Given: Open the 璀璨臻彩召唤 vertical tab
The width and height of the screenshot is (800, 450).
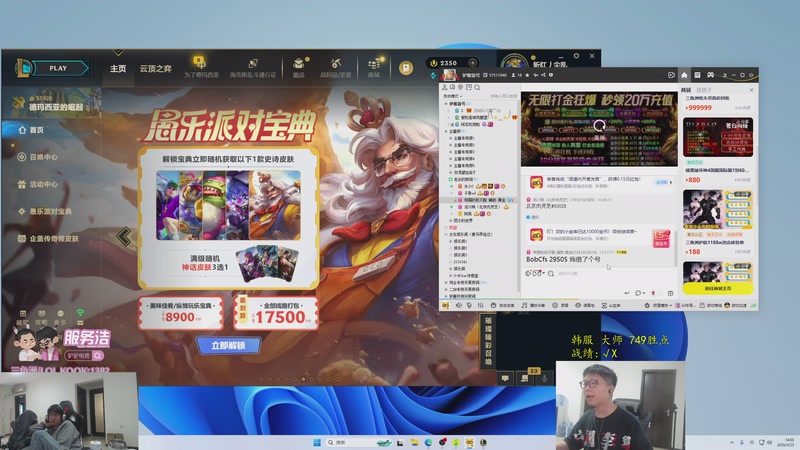Looking at the screenshot, I should pyautogui.click(x=488, y=341).
